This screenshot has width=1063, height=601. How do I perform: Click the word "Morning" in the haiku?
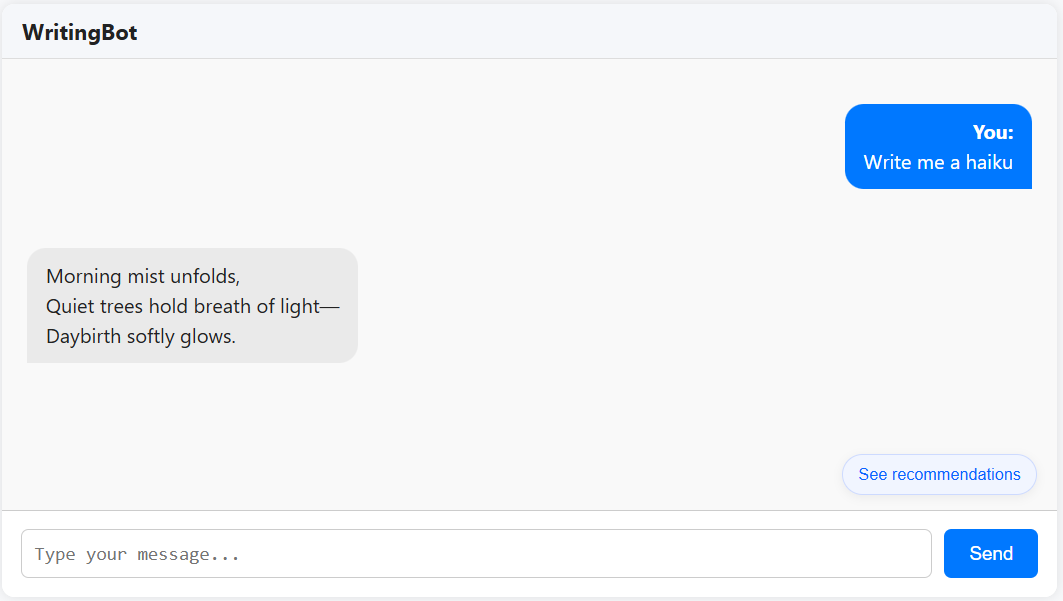84,276
